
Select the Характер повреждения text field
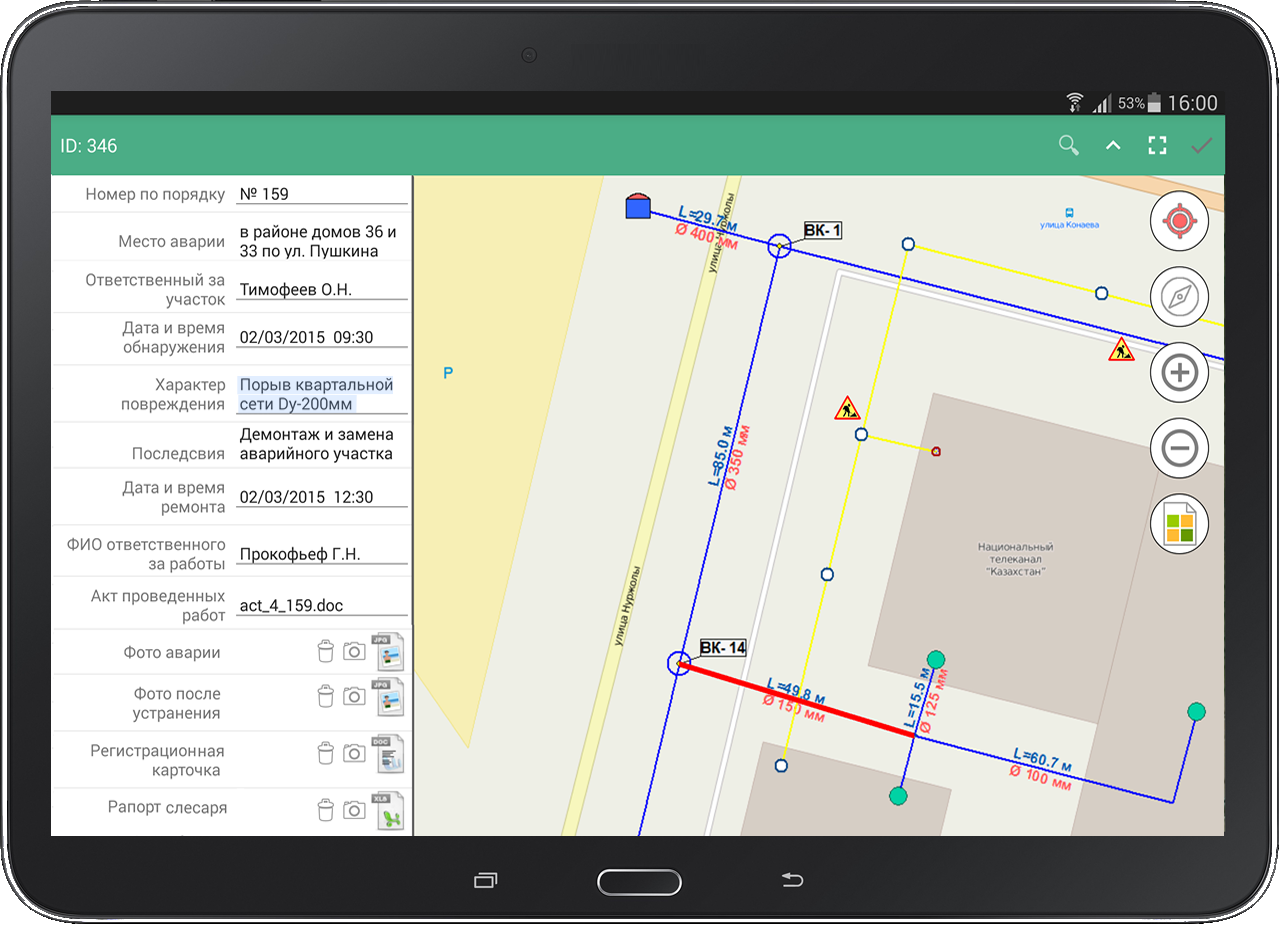coord(316,395)
